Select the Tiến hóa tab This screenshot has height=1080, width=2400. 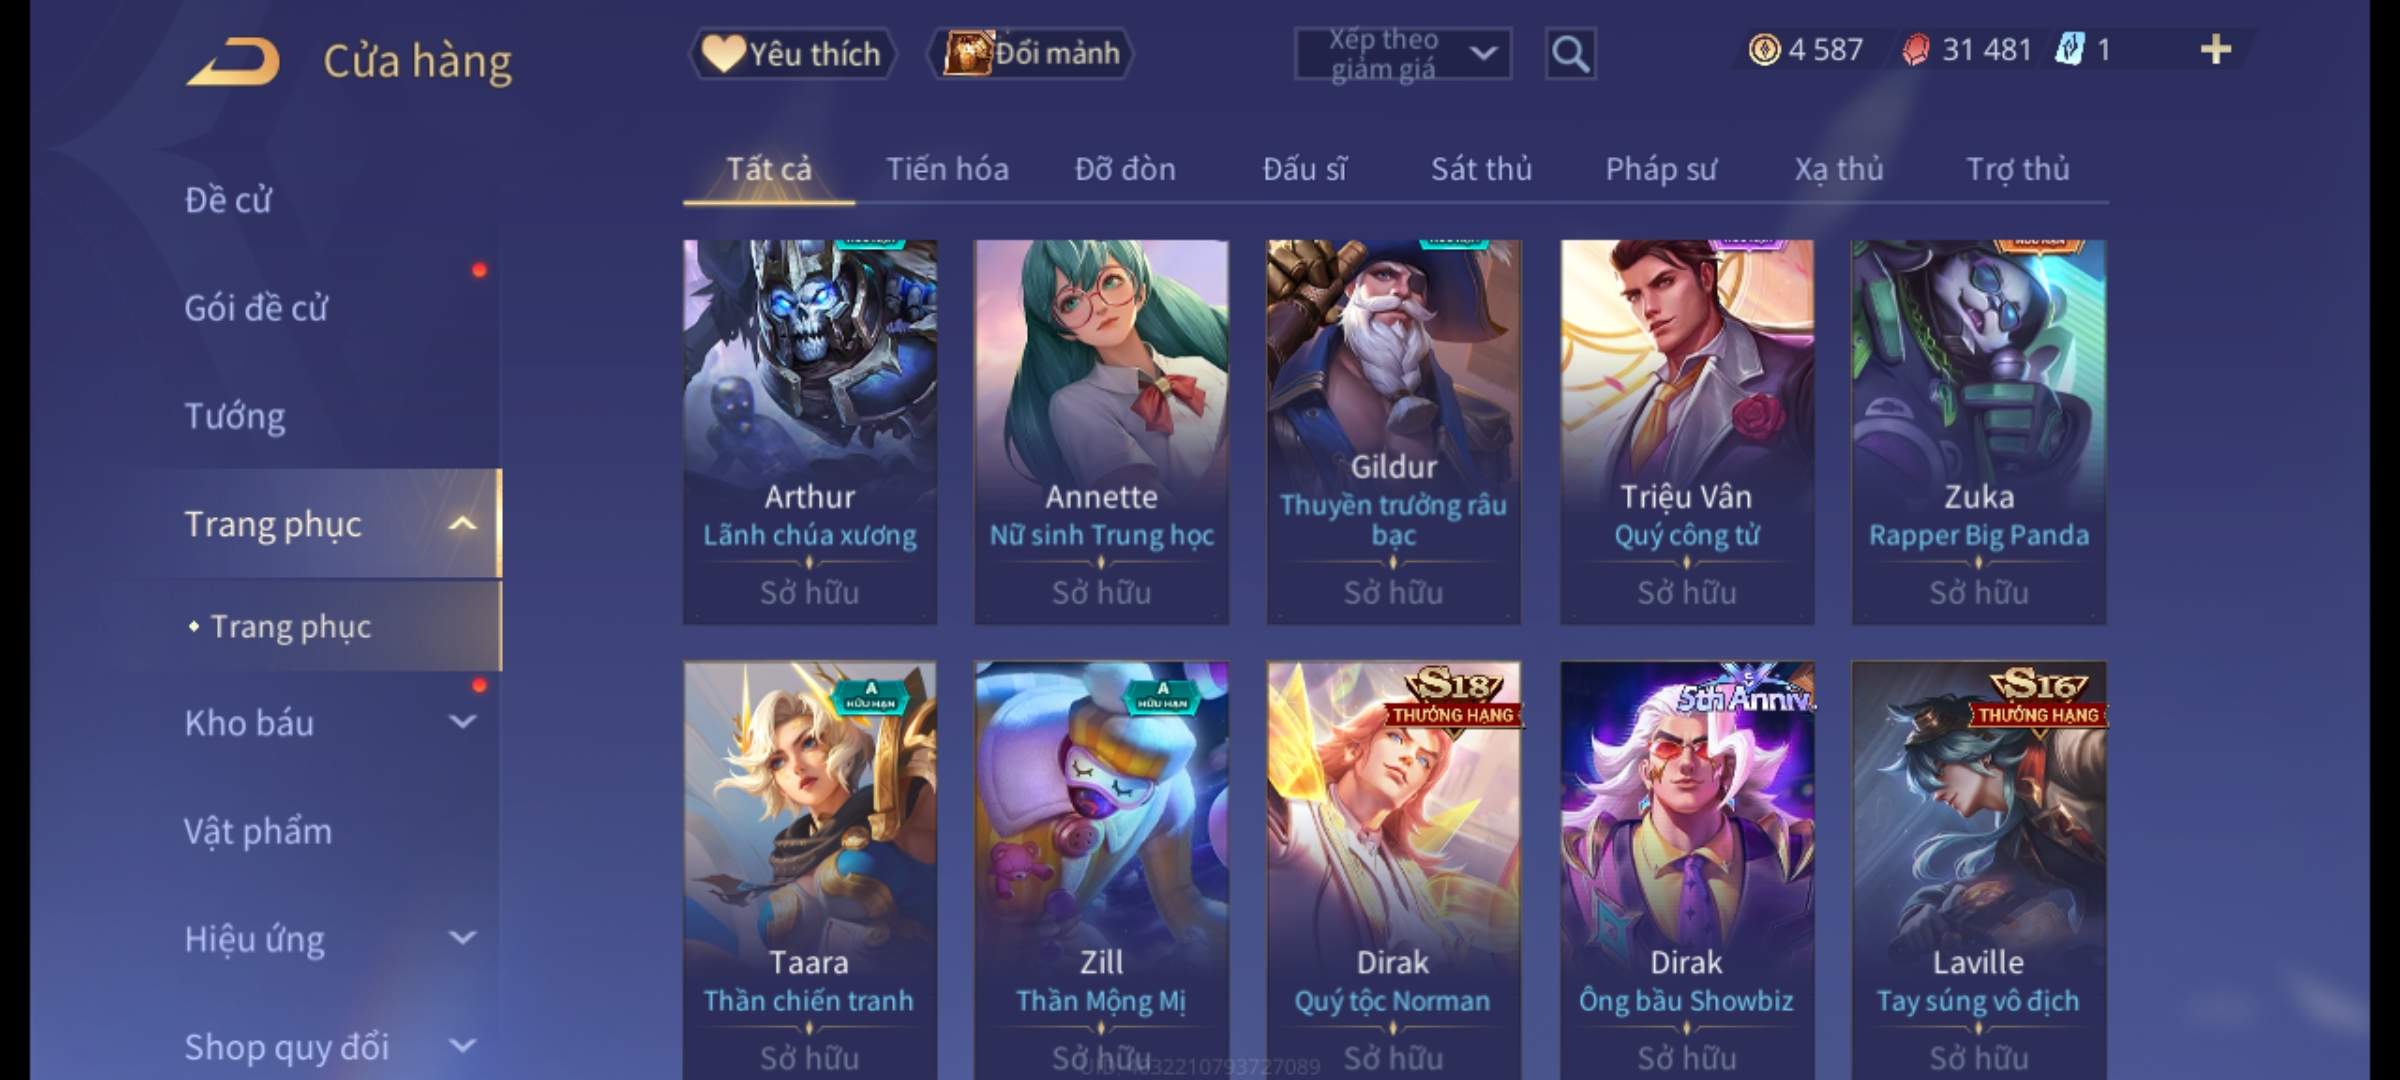[x=947, y=169]
